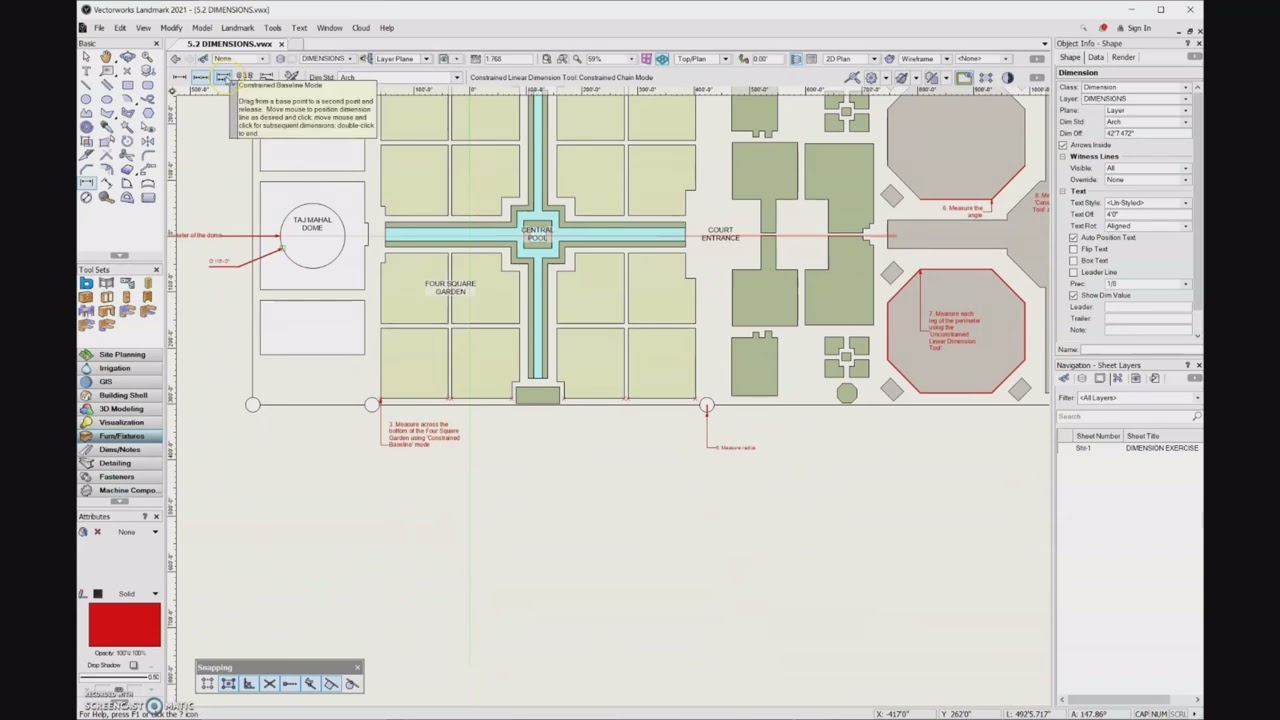Open the Cloud menu
The image size is (1280, 720).
[x=360, y=28]
